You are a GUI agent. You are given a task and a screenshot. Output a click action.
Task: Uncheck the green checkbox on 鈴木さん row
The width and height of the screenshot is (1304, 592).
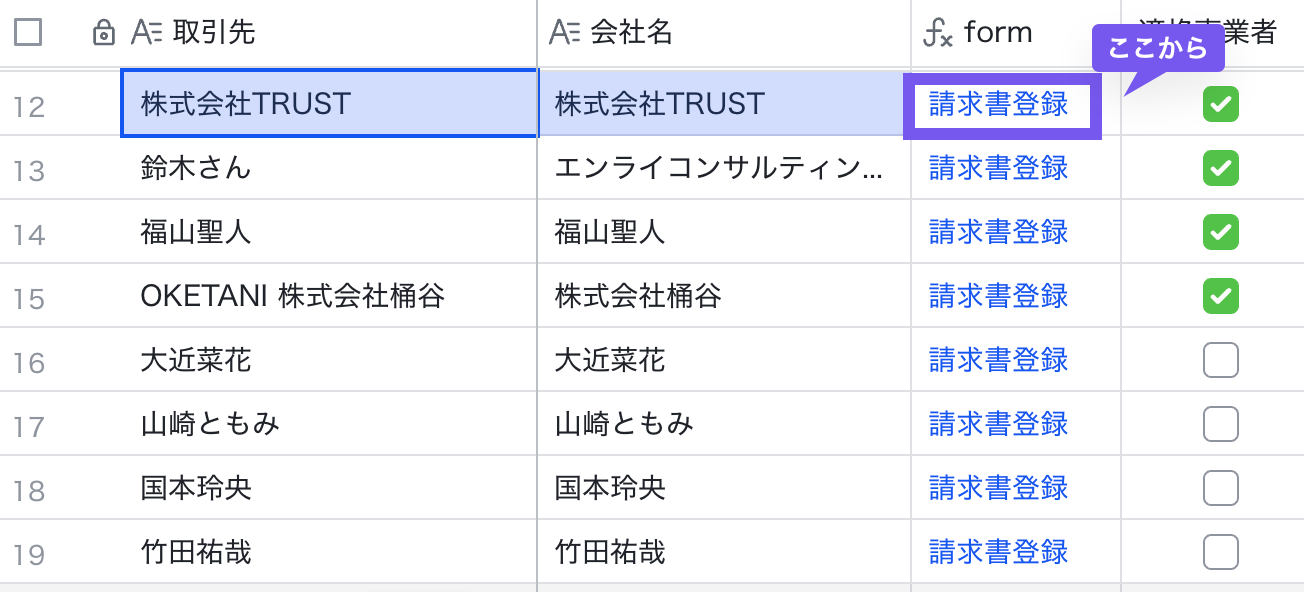pos(1221,168)
